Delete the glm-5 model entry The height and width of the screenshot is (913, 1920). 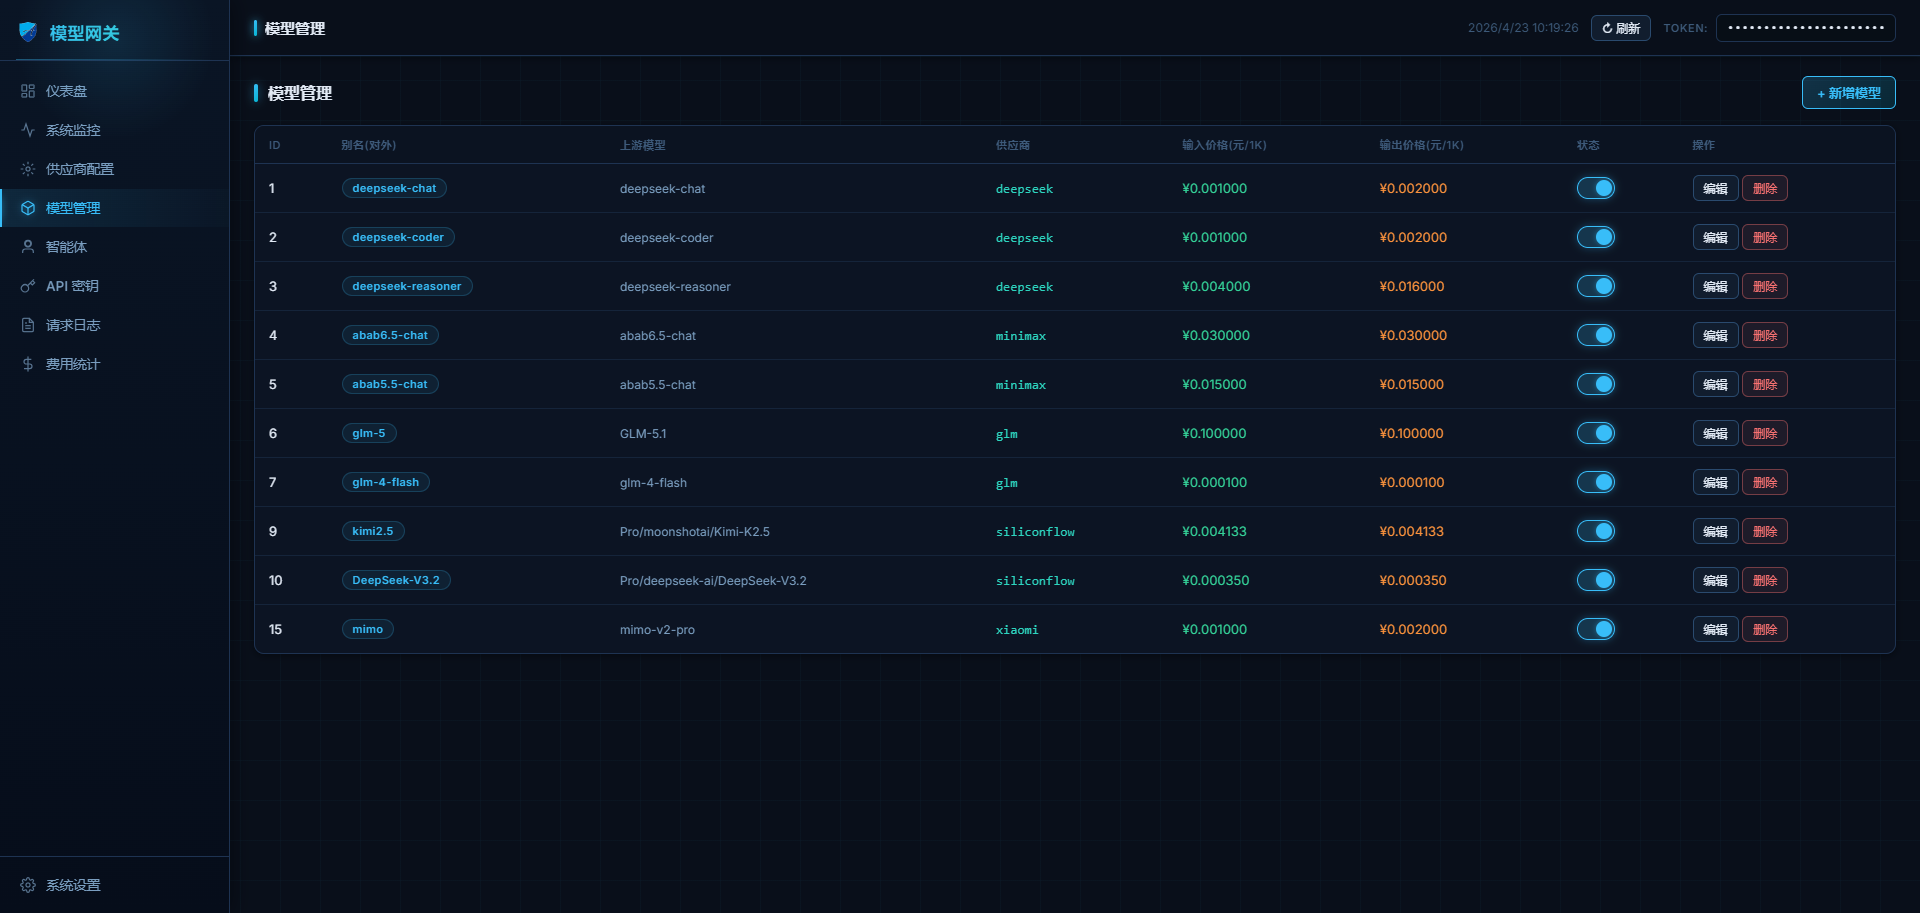coord(1765,433)
